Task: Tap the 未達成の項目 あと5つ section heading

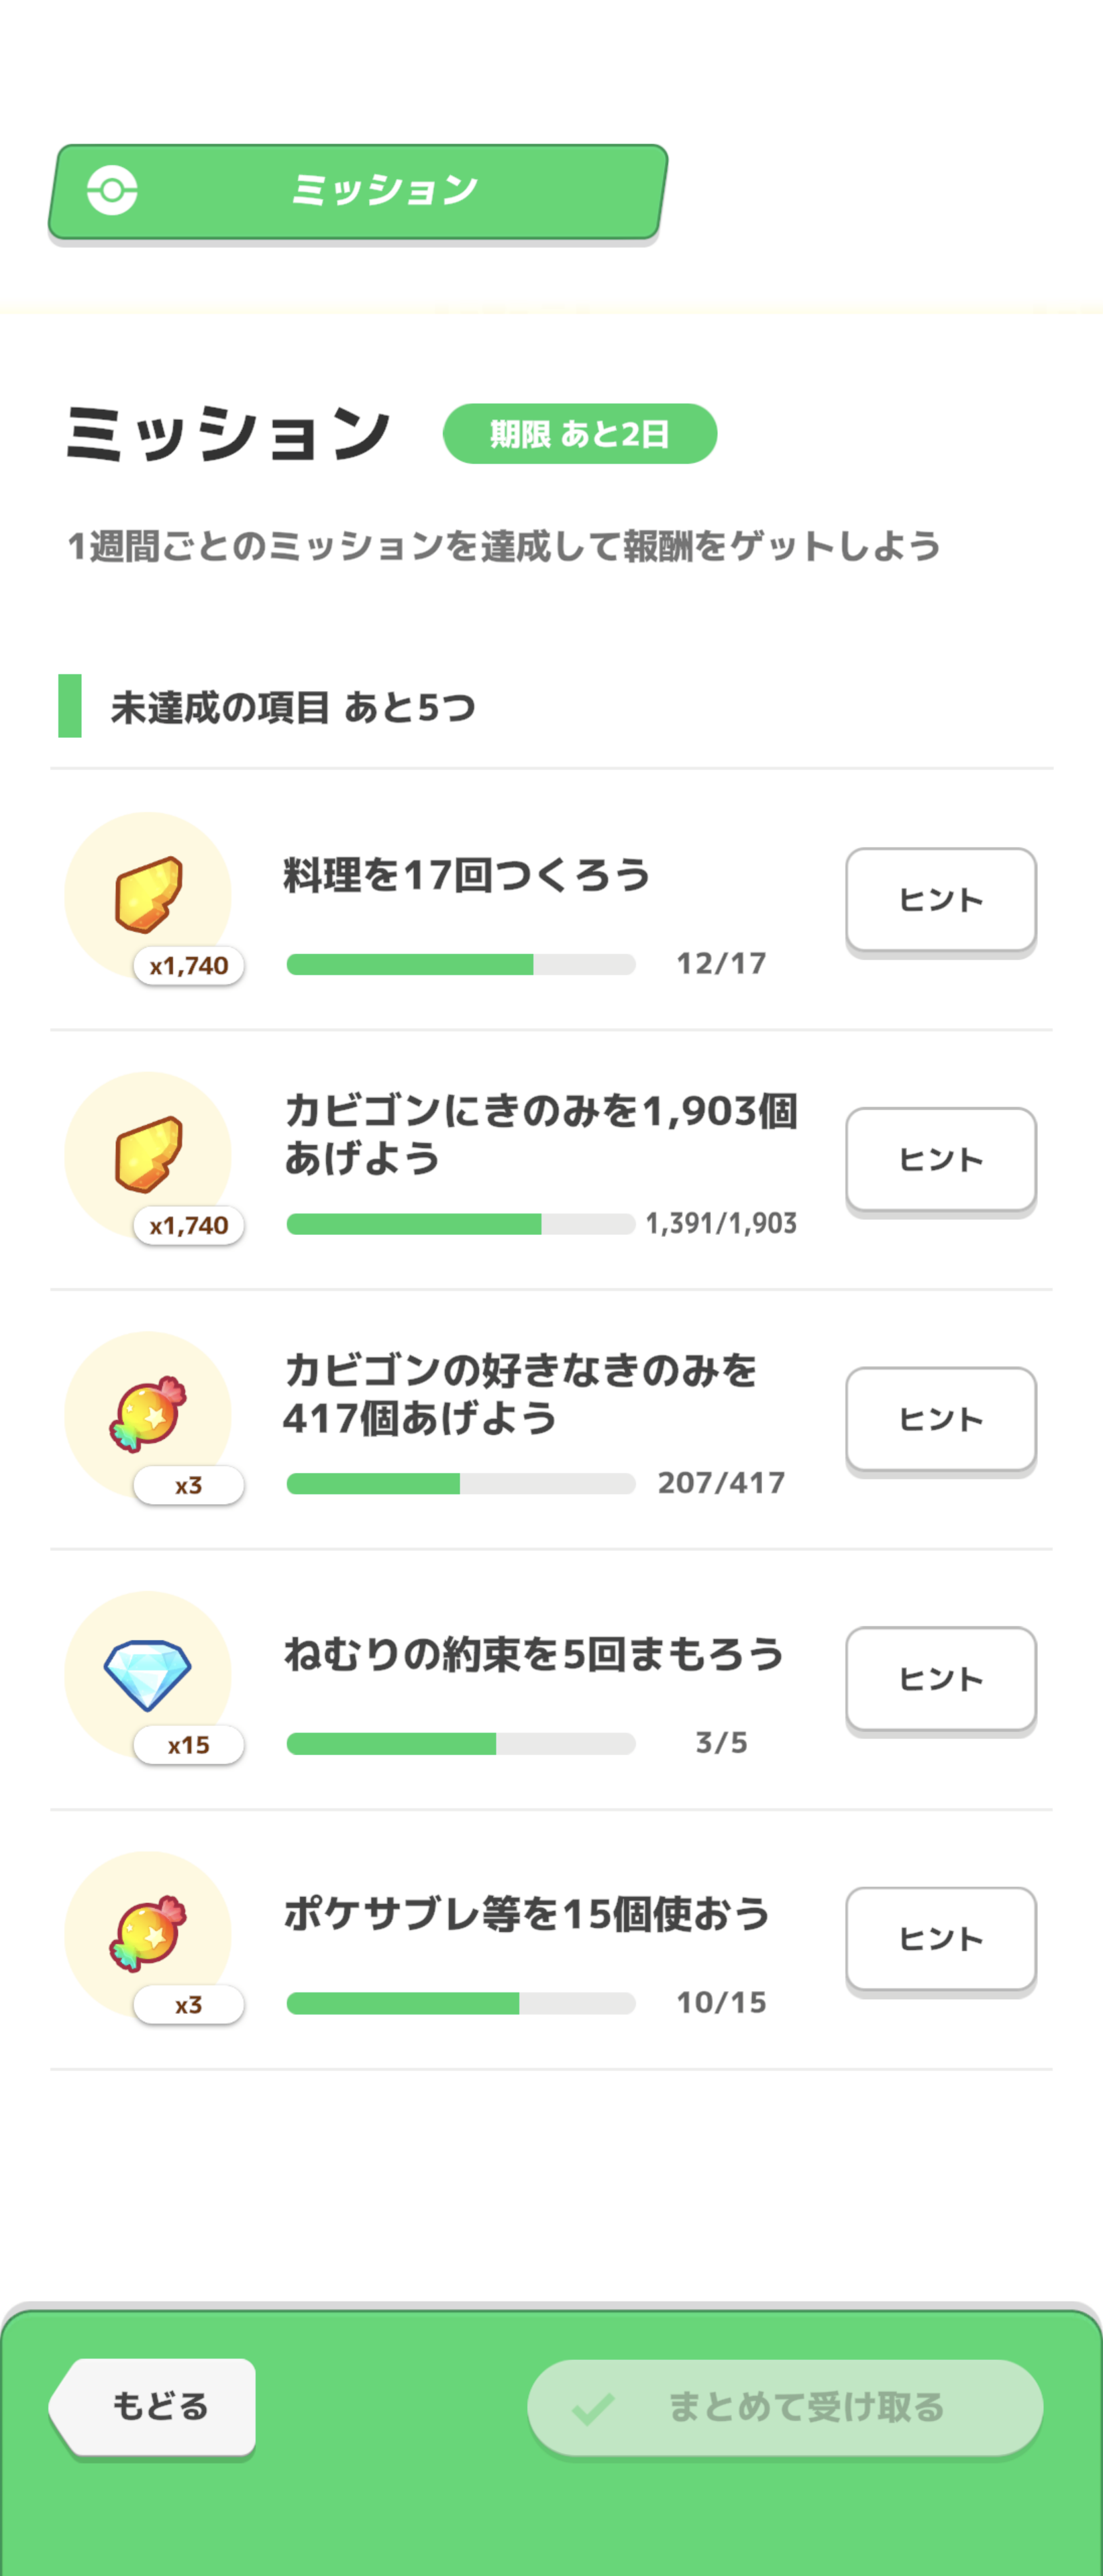Action: pos(292,708)
